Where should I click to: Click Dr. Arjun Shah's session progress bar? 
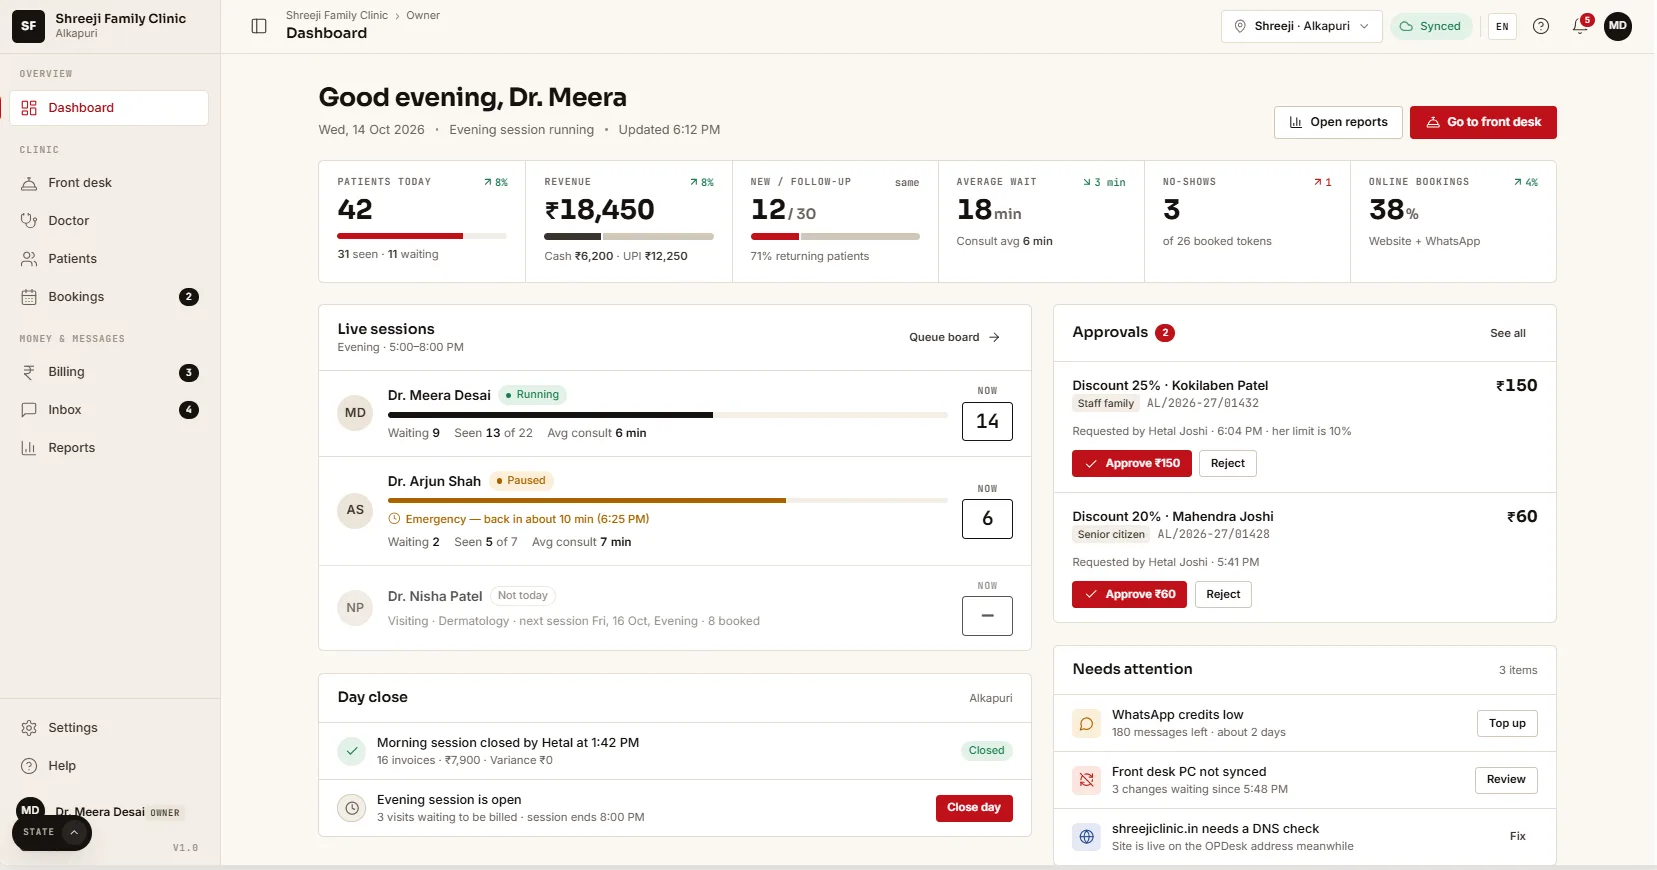668,500
